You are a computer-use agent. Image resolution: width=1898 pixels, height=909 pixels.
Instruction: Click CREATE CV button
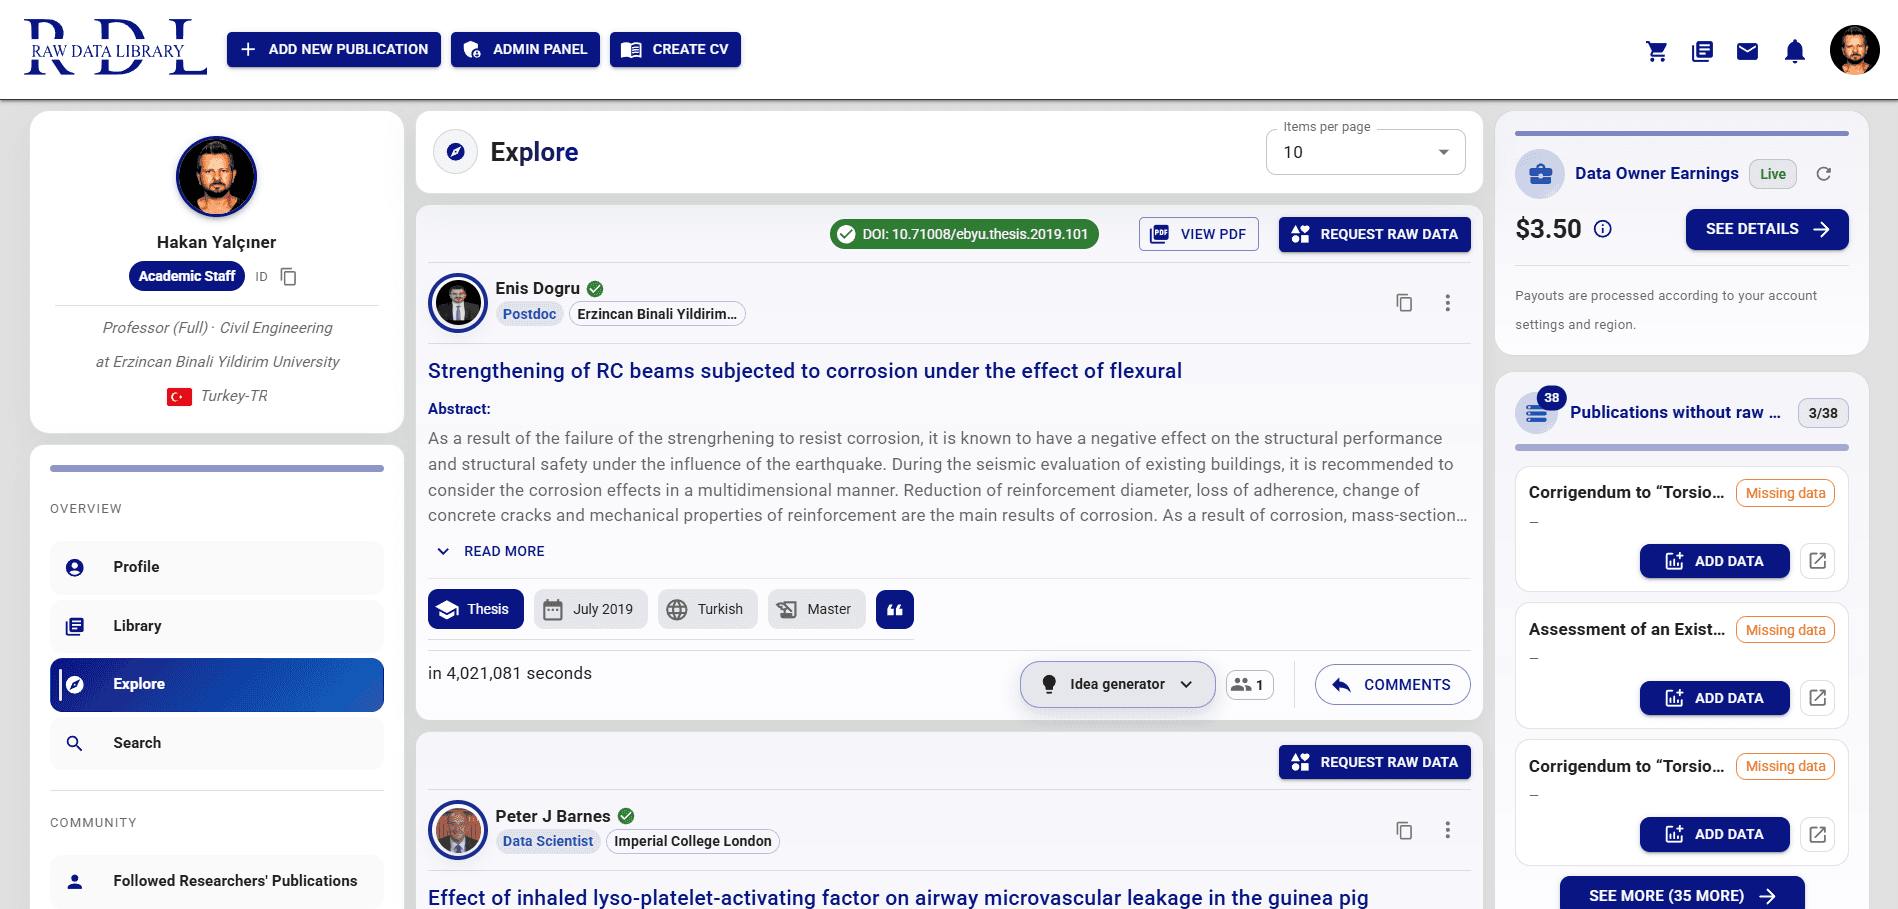click(675, 49)
